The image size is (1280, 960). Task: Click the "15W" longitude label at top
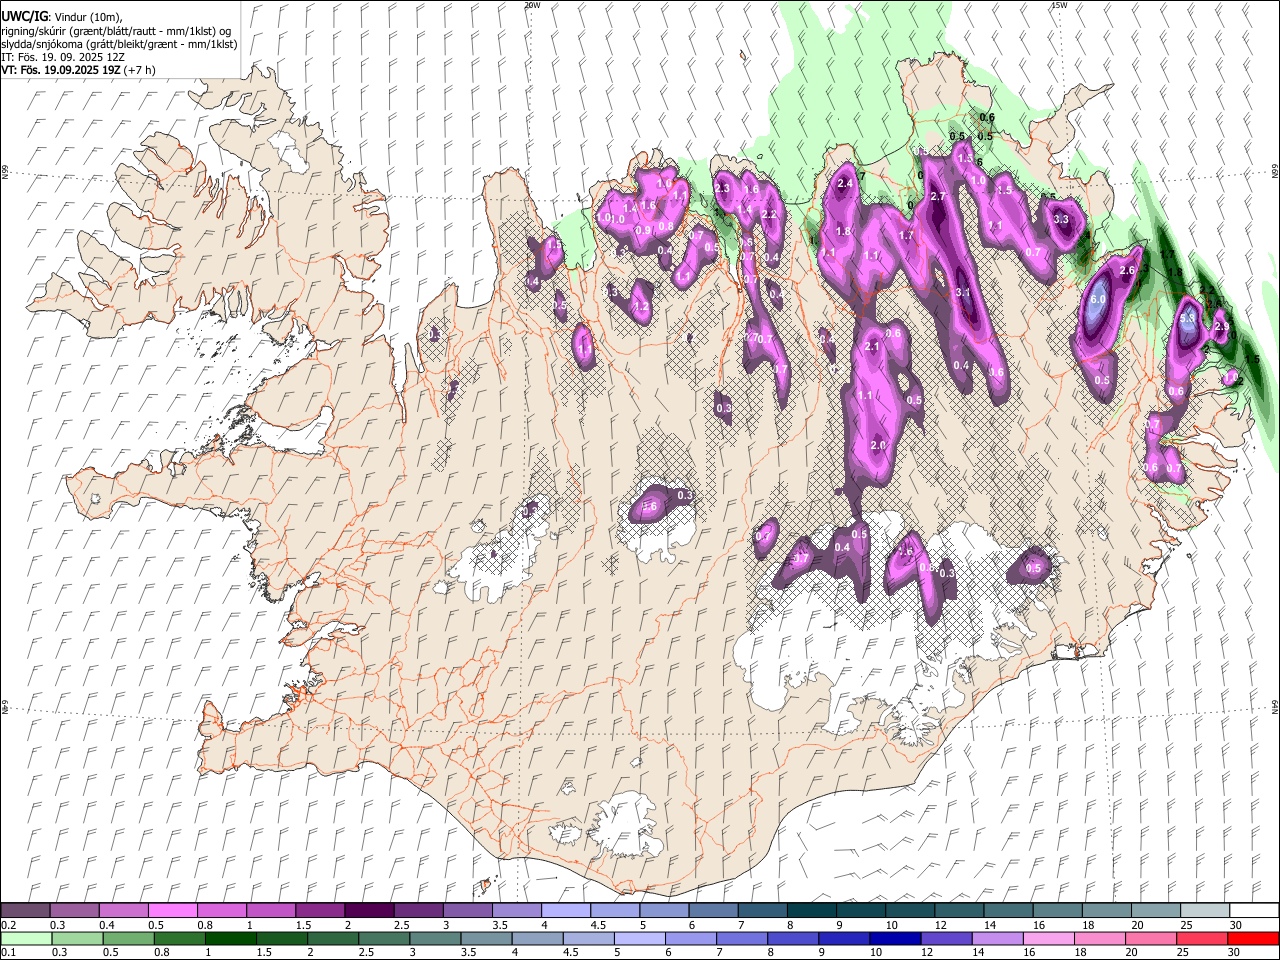click(1059, 5)
